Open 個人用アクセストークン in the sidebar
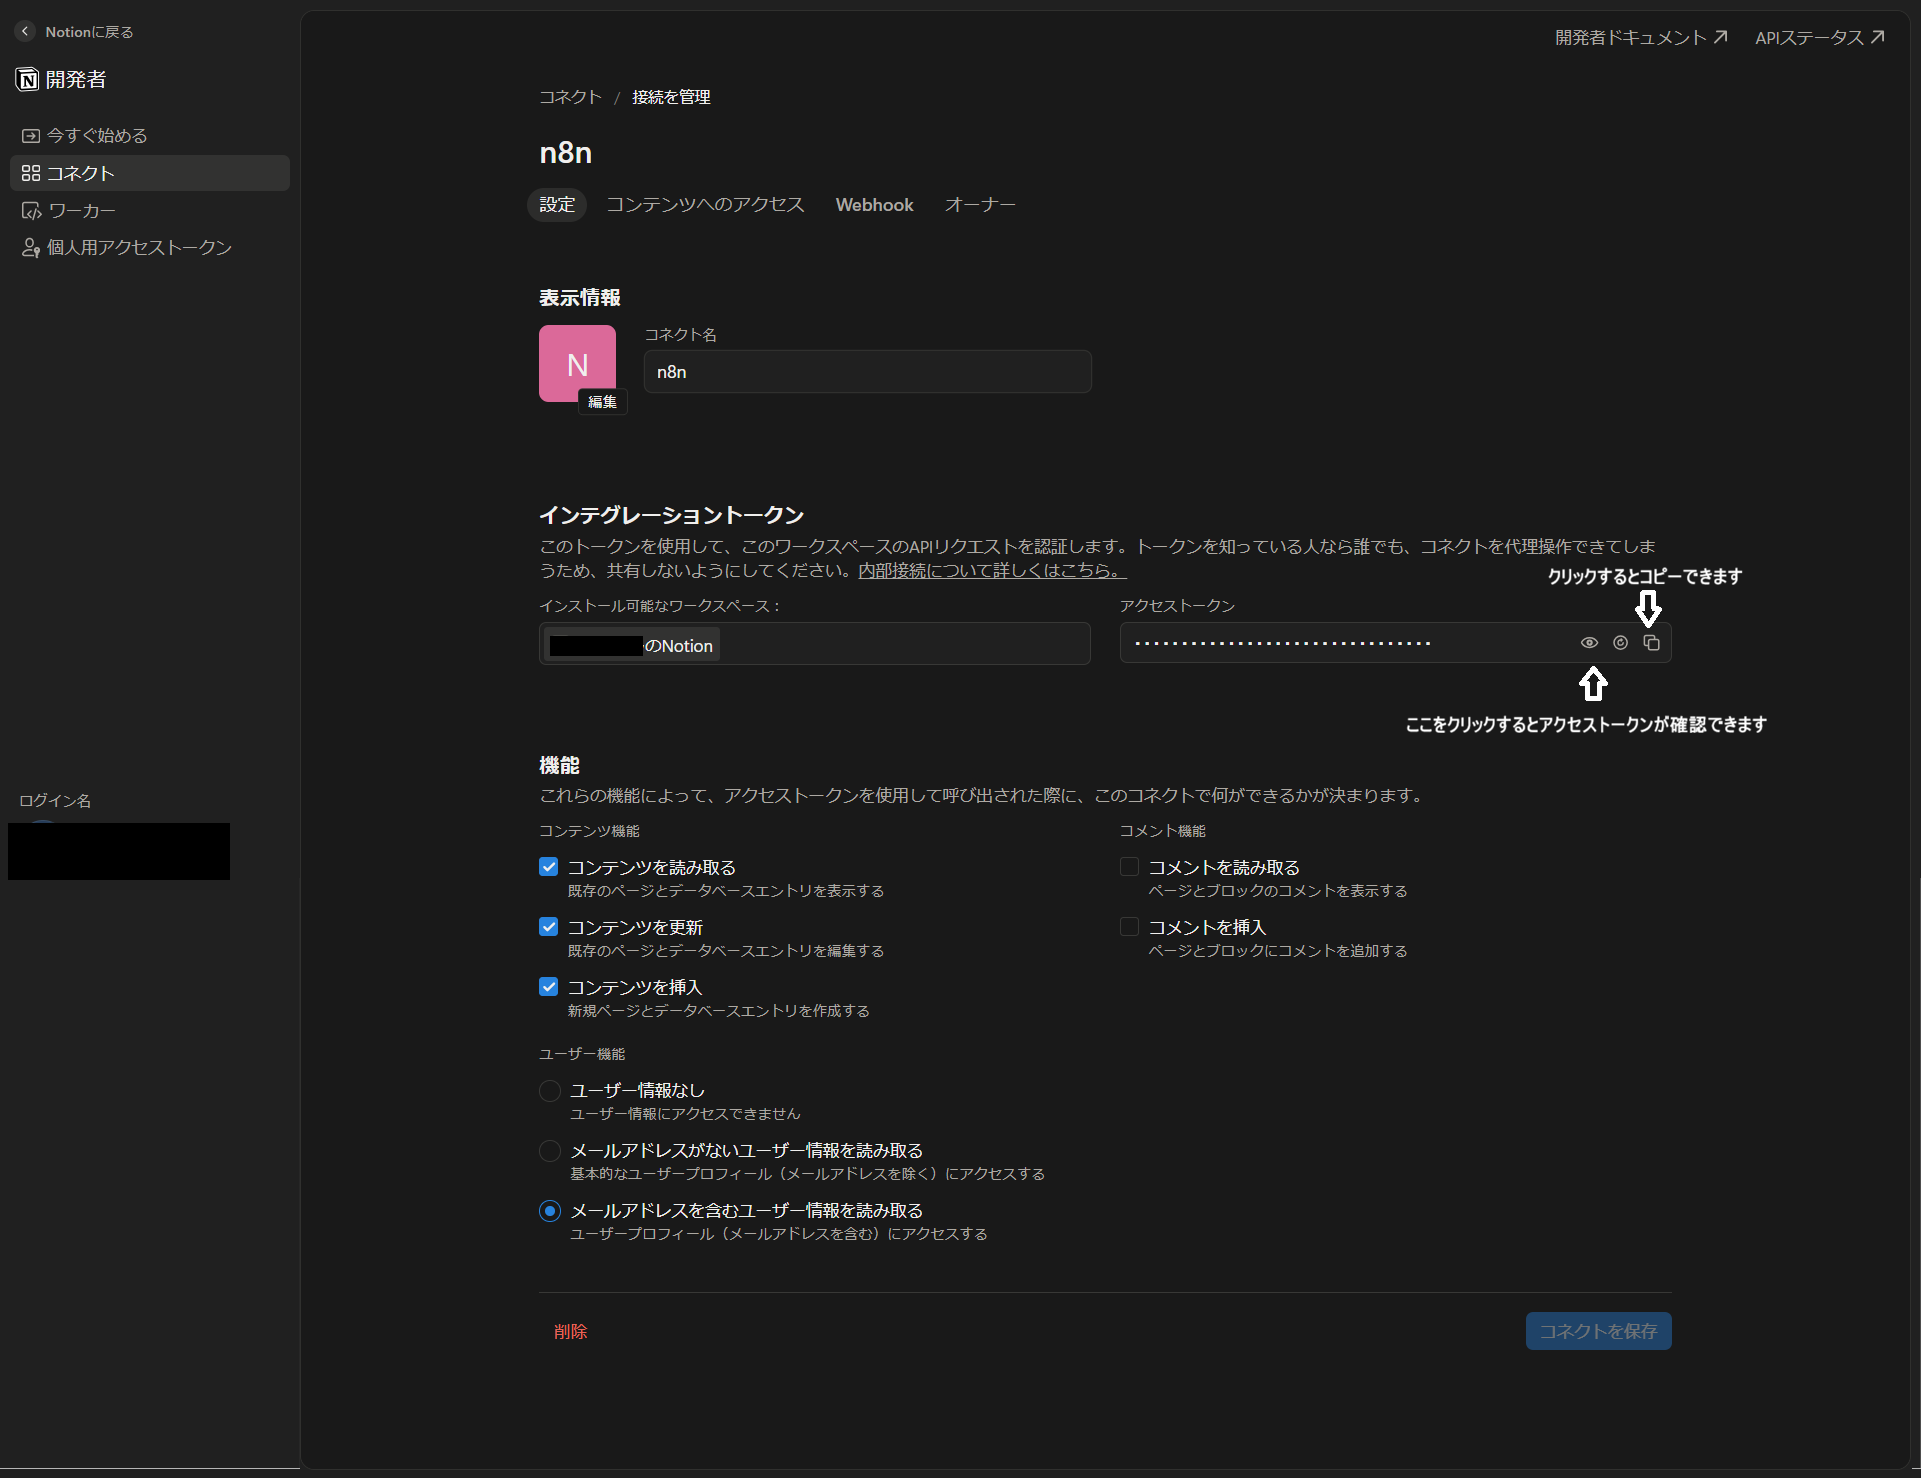The width and height of the screenshot is (1921, 1478). click(150, 247)
